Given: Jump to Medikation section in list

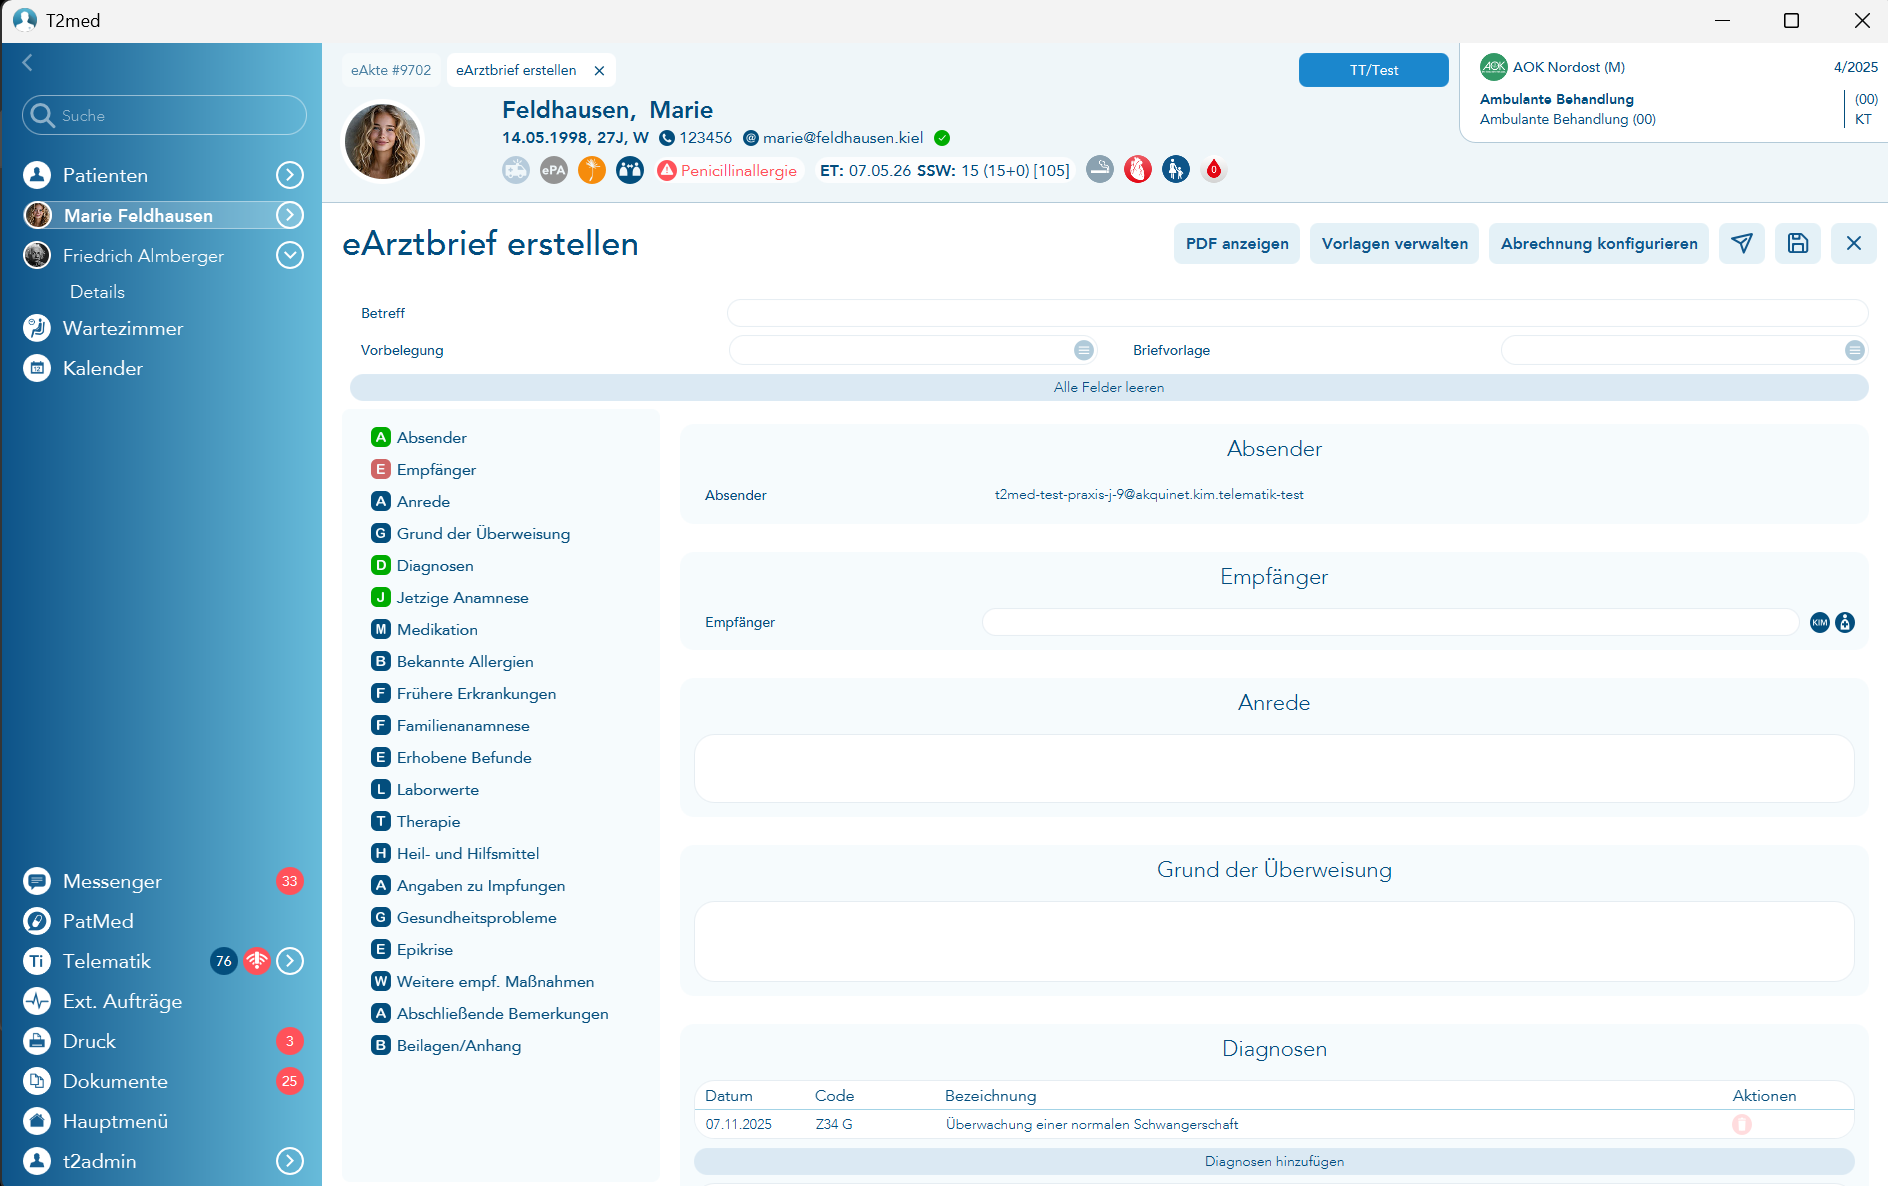Looking at the screenshot, I should click(x=437, y=630).
